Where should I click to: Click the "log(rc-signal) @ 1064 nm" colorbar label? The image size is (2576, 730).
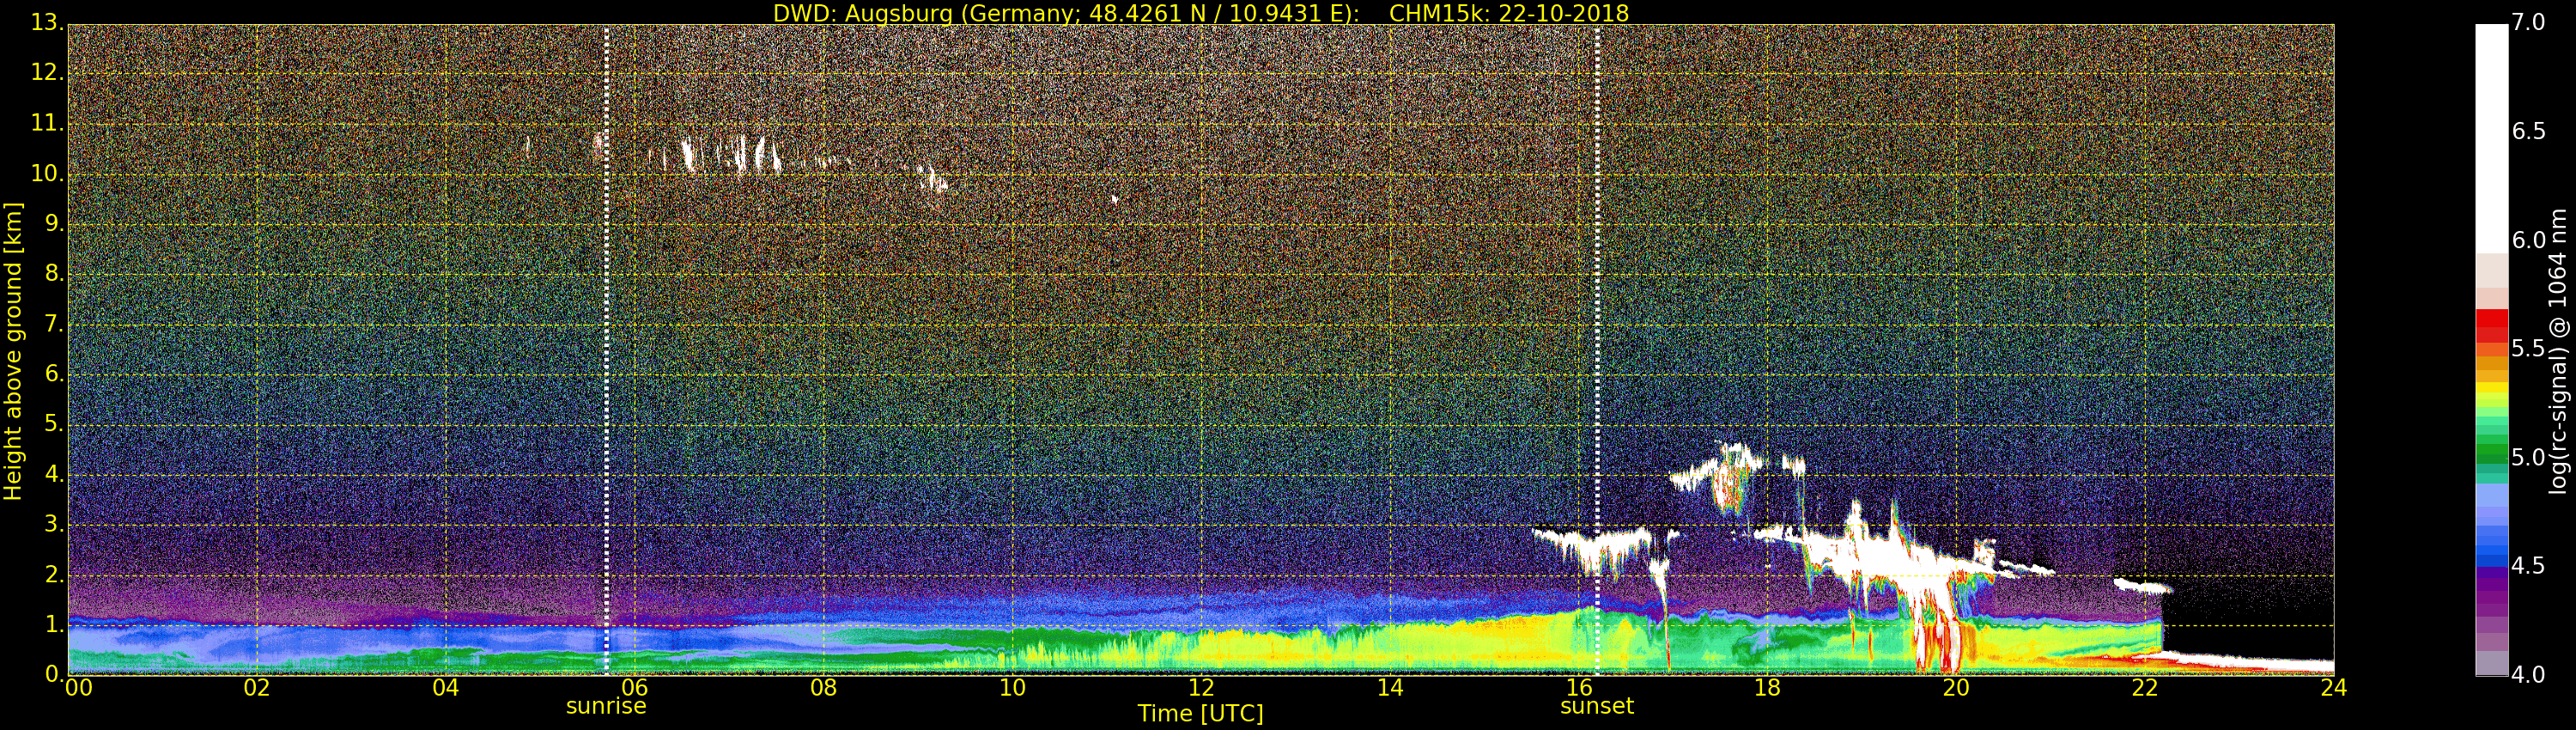[x=2558, y=351]
